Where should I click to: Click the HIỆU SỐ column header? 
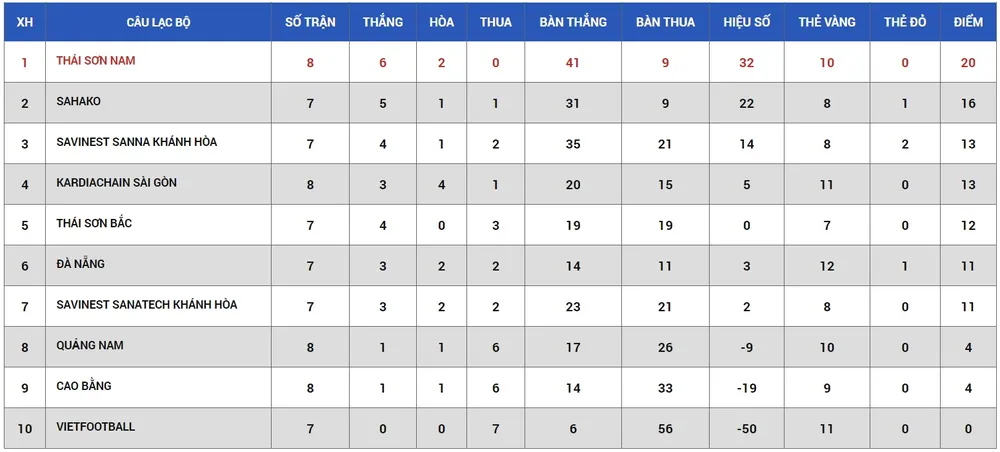click(x=746, y=22)
